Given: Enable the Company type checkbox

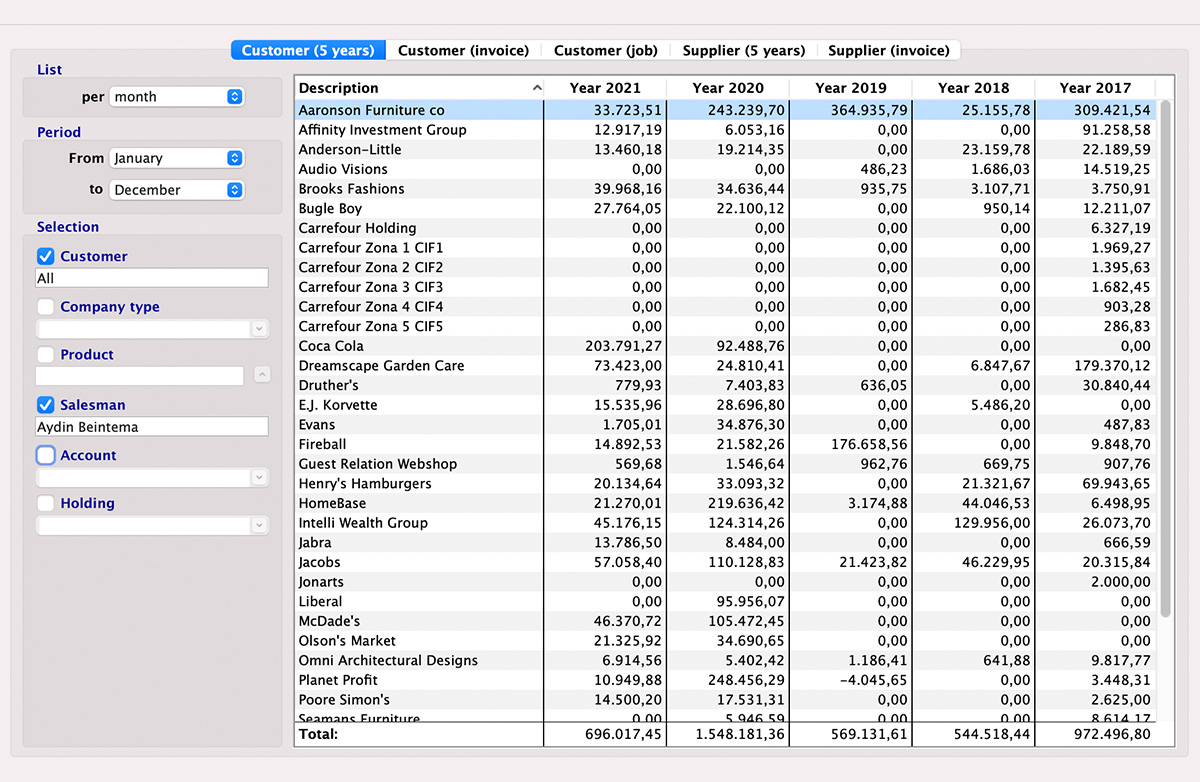Looking at the screenshot, I should point(46,307).
